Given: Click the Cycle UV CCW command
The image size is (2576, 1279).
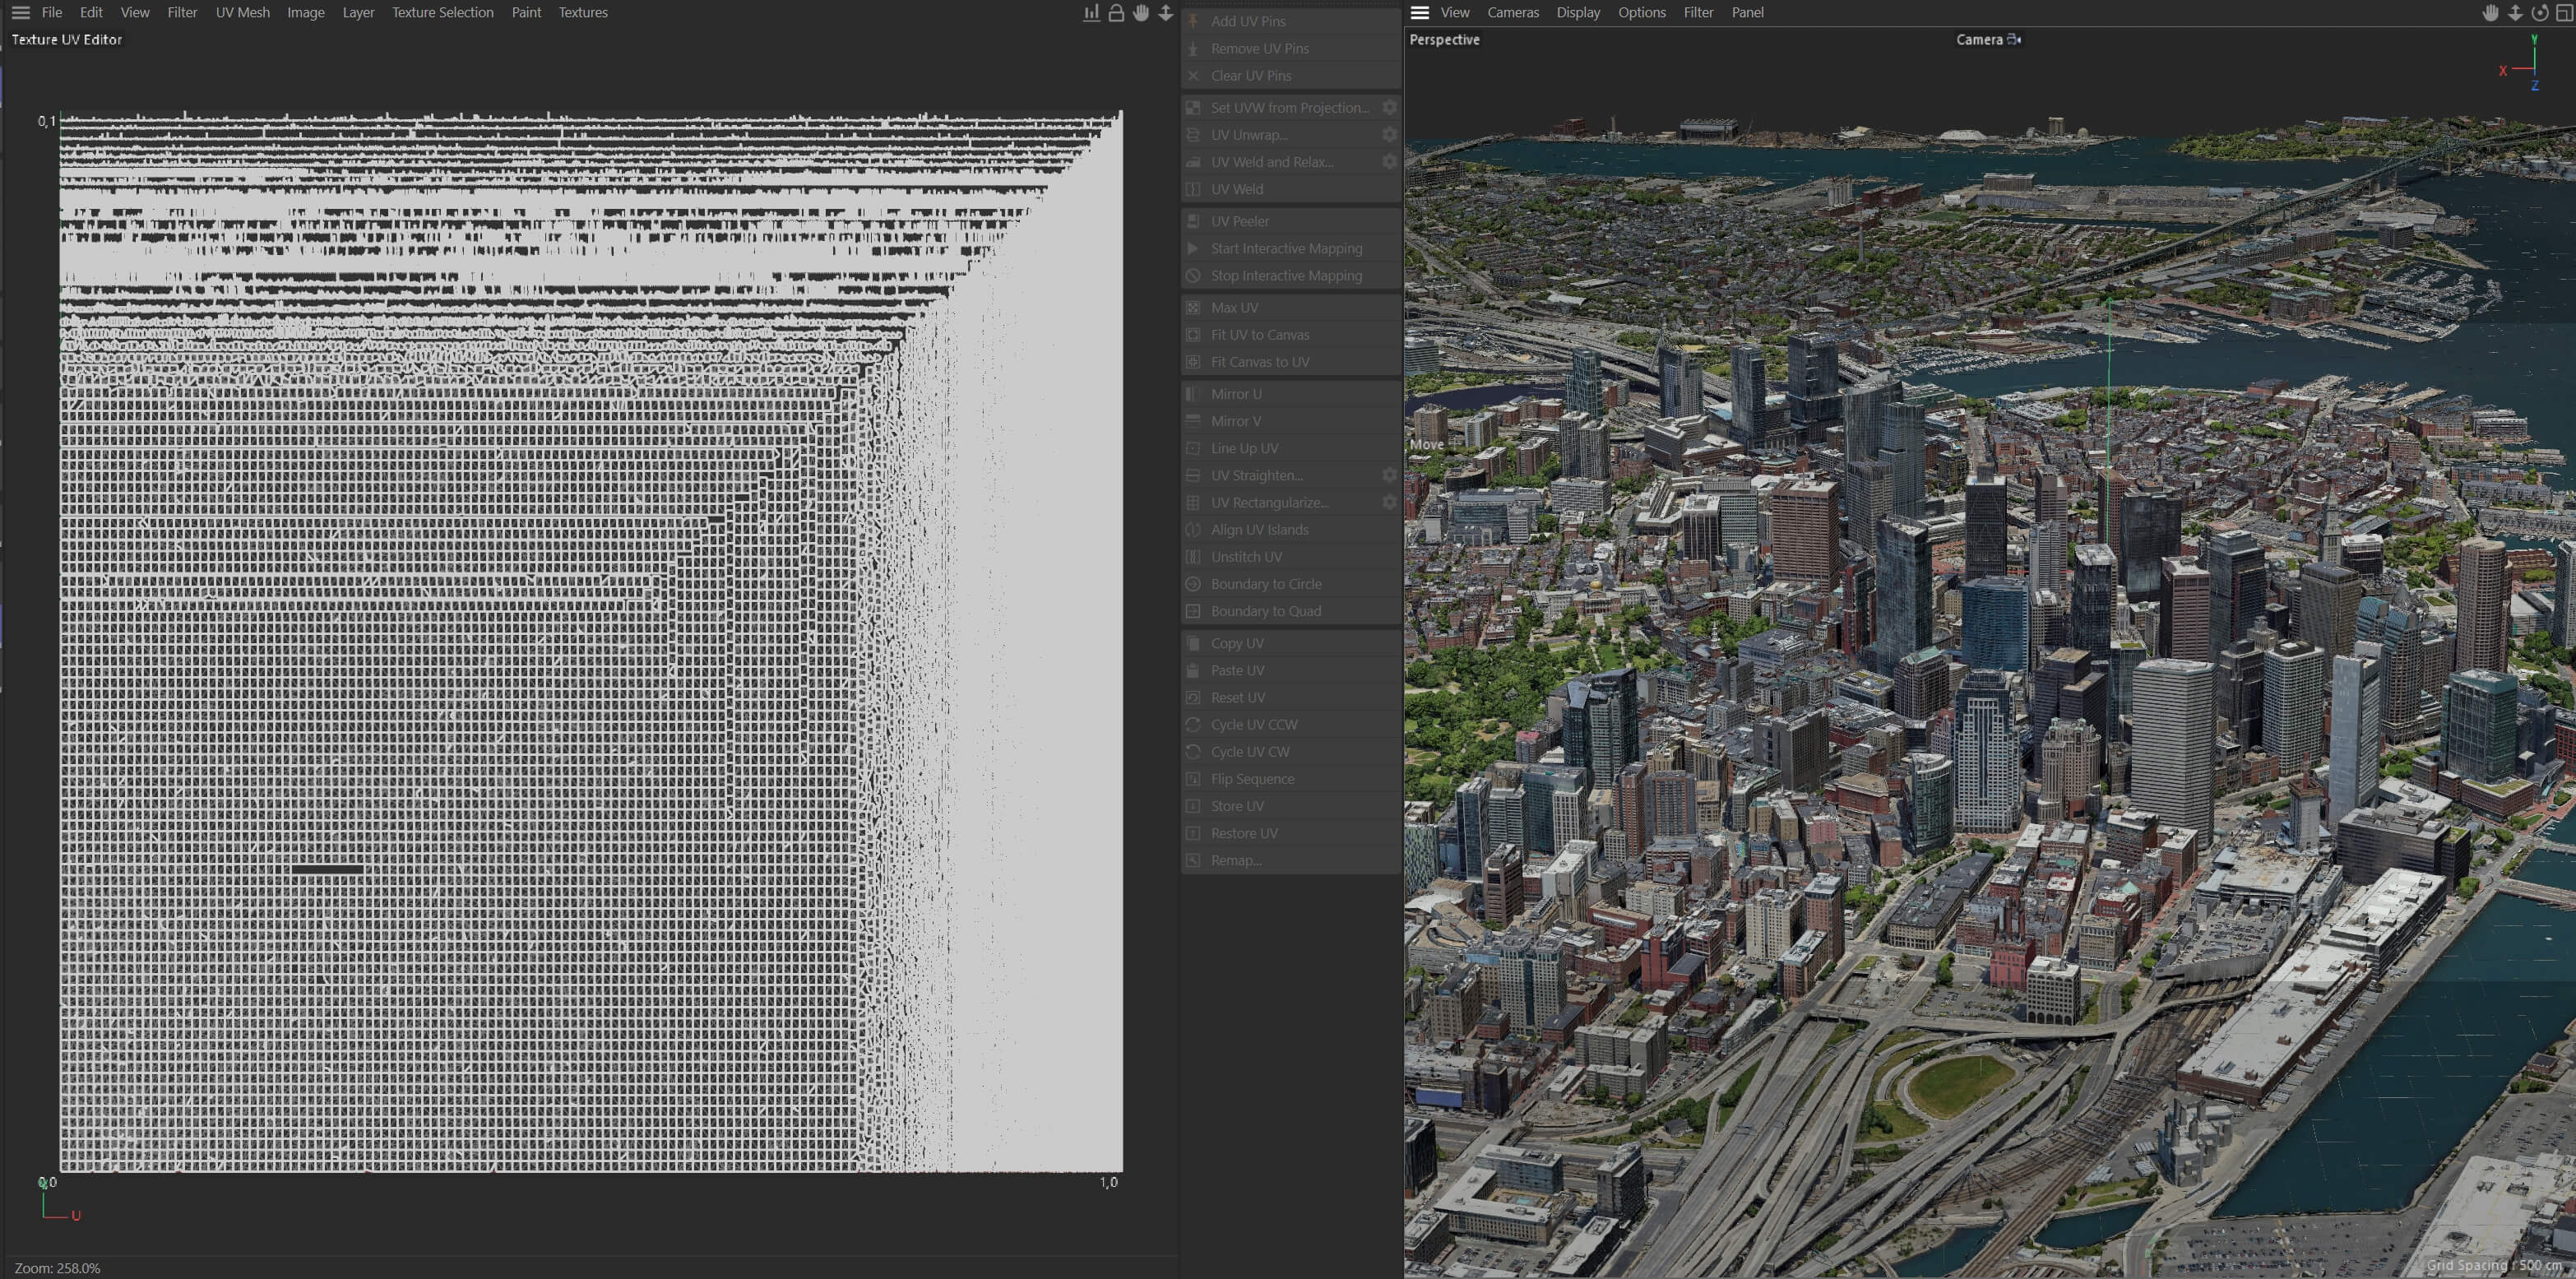Looking at the screenshot, I should (x=1291, y=724).
